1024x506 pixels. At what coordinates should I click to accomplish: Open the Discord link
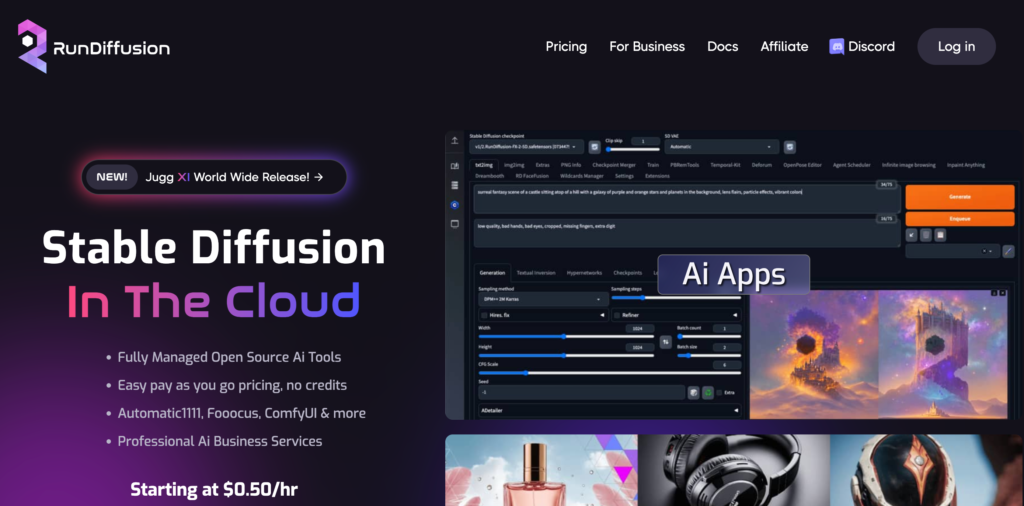click(x=862, y=46)
